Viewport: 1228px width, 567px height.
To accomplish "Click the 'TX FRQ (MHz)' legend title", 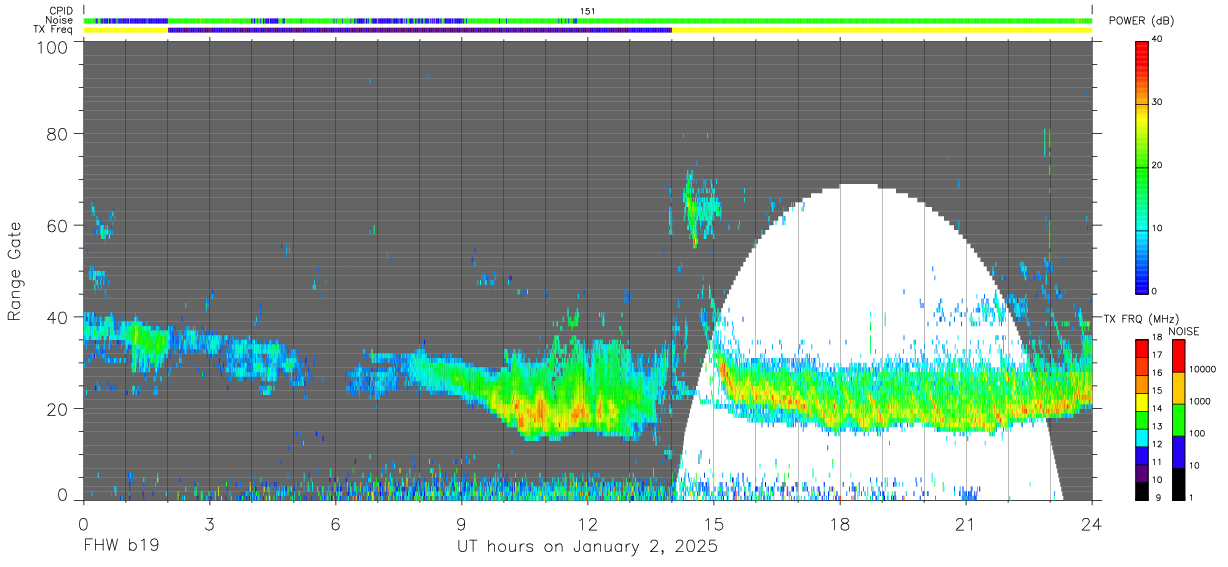I will point(1141,319).
